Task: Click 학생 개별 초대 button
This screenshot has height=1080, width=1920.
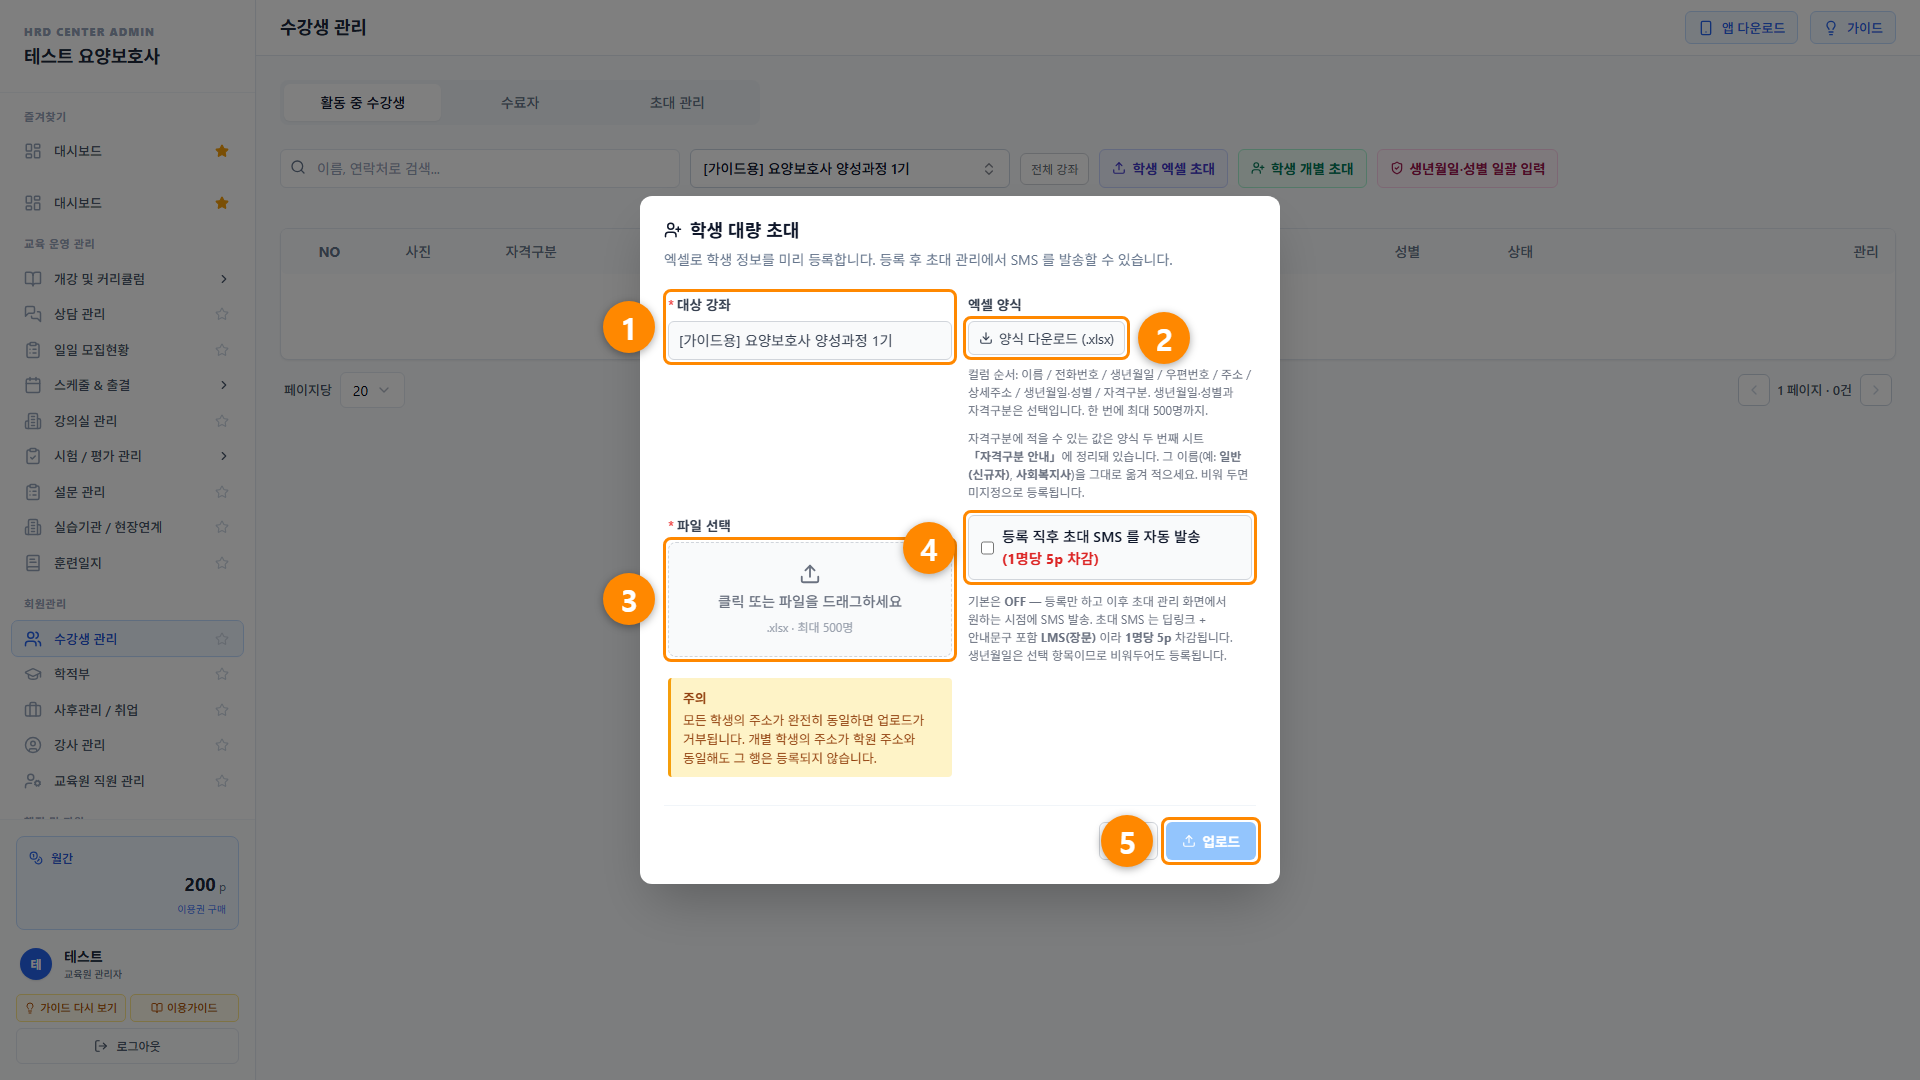Action: point(1302,169)
